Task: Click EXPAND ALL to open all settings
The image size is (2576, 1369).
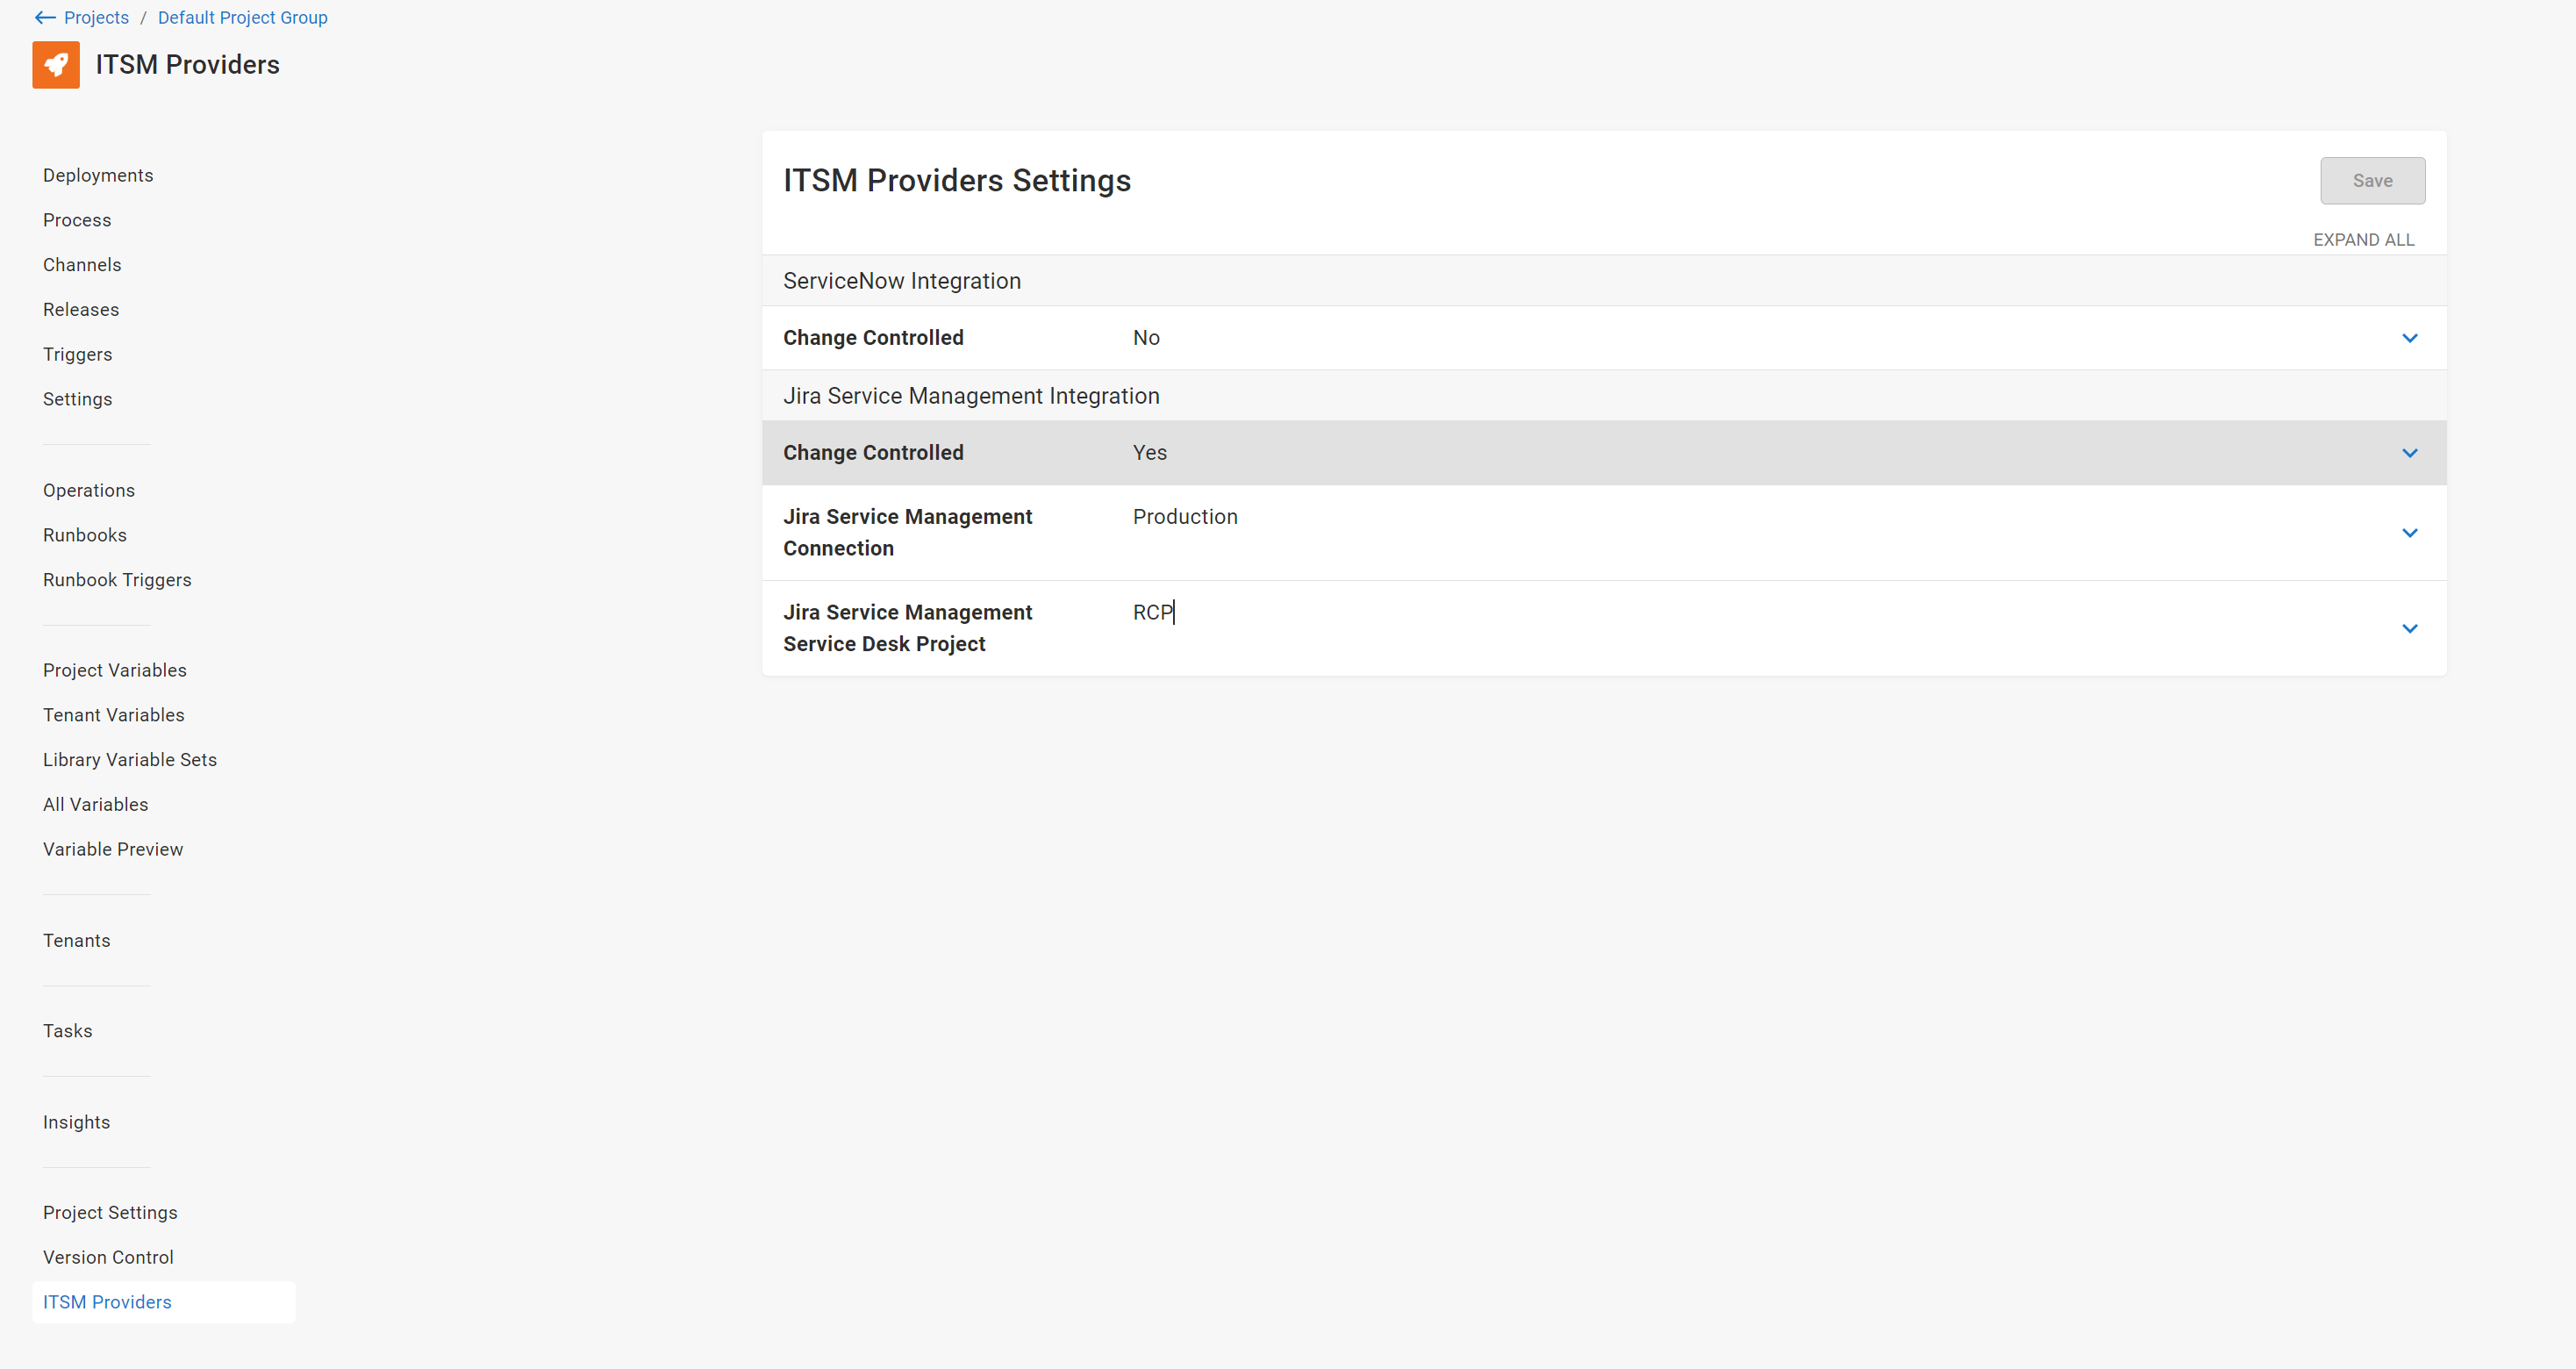Action: (x=2363, y=239)
